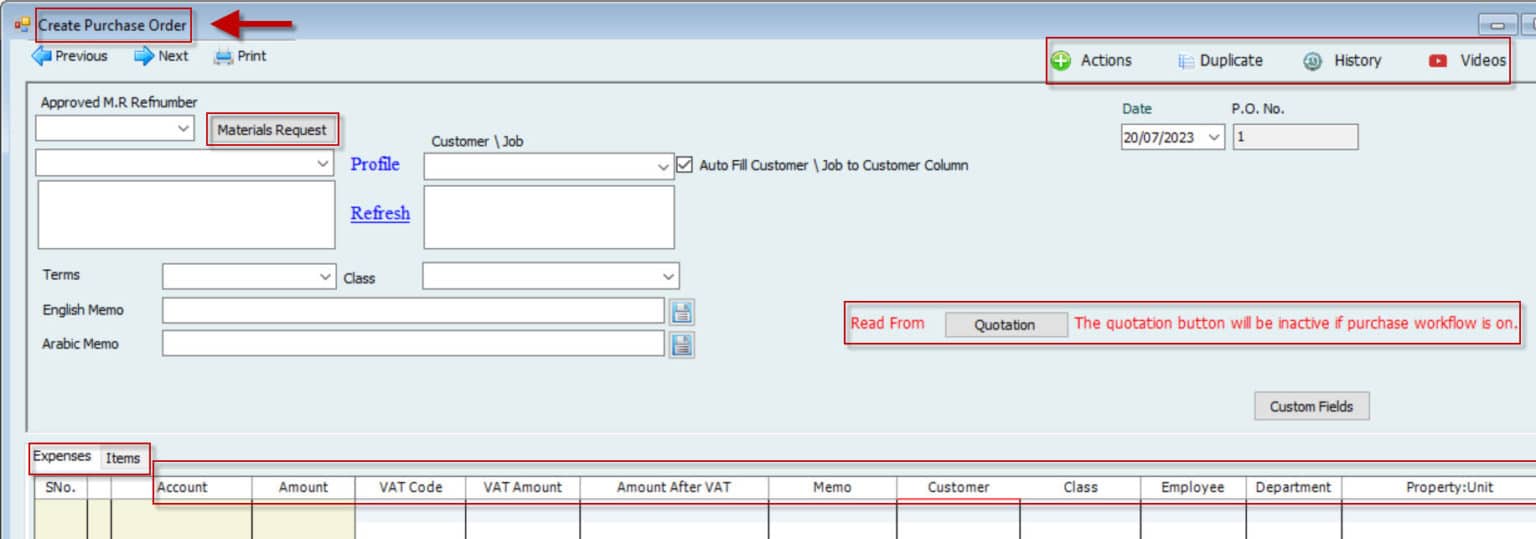Open the History clock icon
Viewport: 1536px width, 539px height.
click(x=1313, y=61)
